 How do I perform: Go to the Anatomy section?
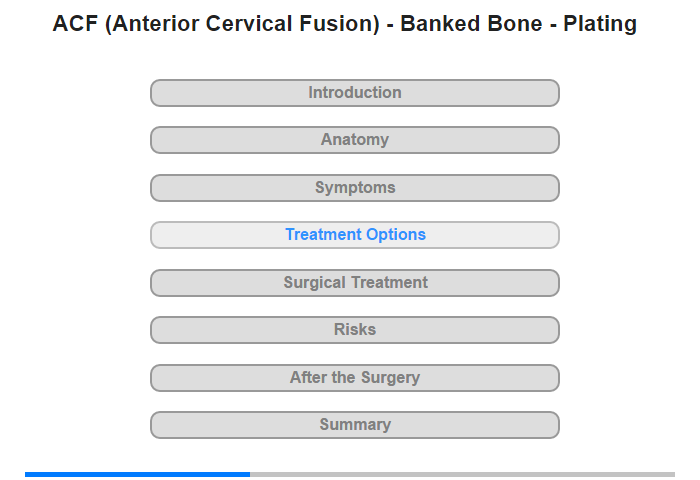(x=354, y=140)
